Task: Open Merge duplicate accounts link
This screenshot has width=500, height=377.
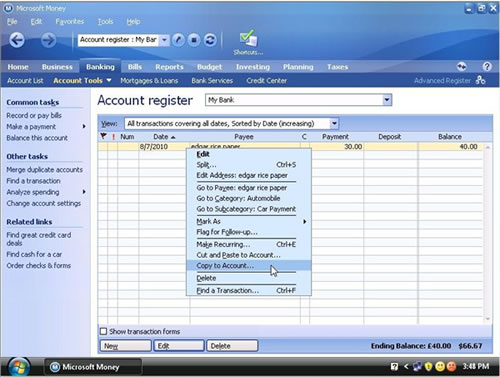Action: (44, 170)
